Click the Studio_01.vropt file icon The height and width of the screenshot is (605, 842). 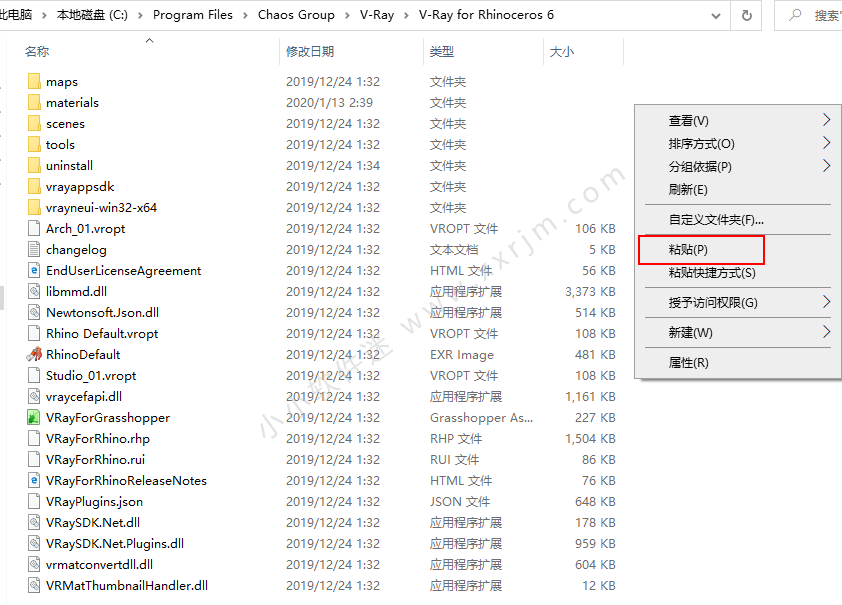tap(34, 375)
